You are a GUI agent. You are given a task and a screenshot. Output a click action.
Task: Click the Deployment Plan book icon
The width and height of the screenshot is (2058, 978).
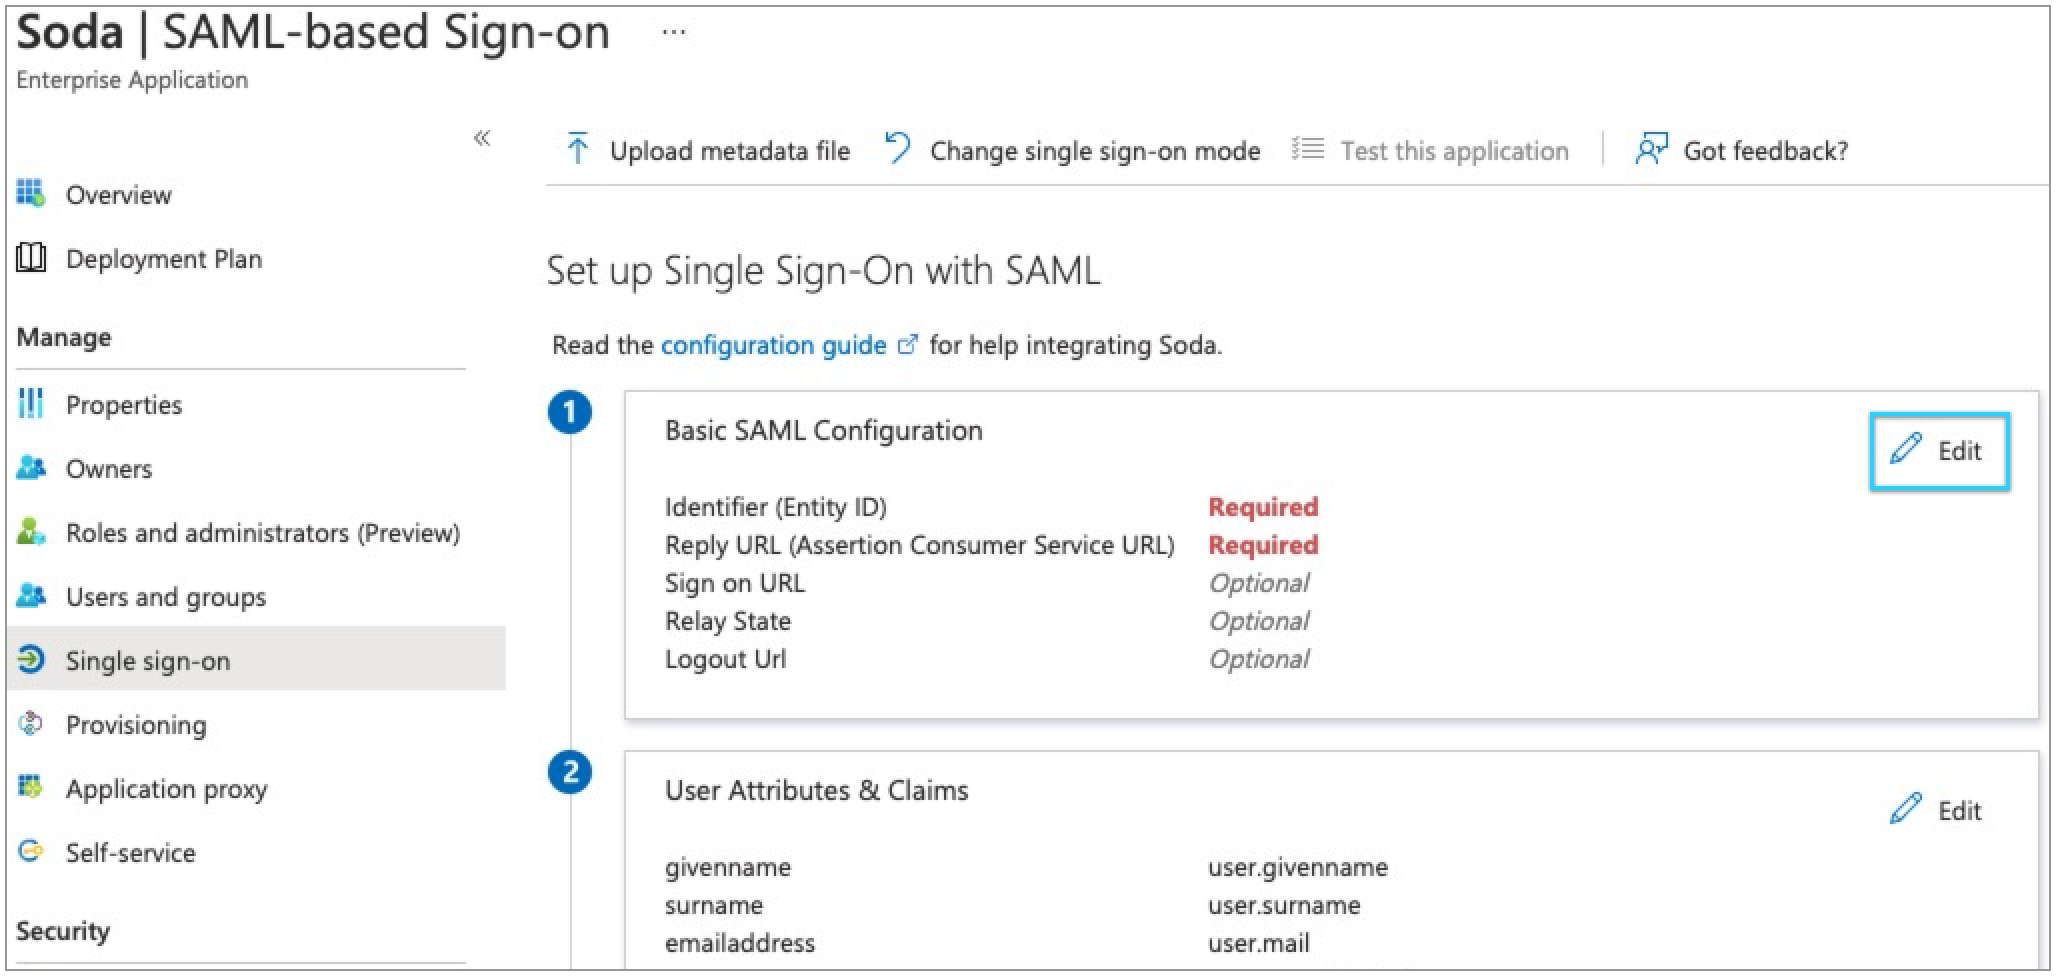[x=31, y=258]
